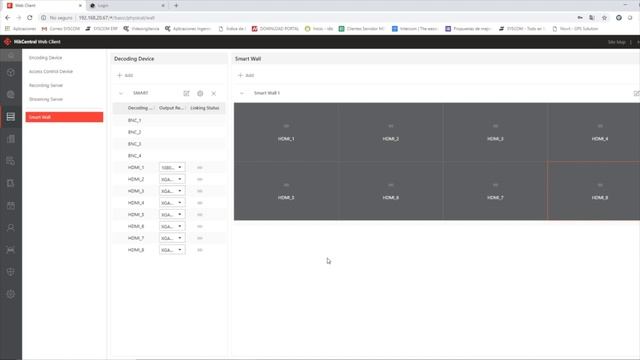Open the Aplicaciones bookmarks shortcut
The image size is (640, 360).
click(x=20, y=29)
